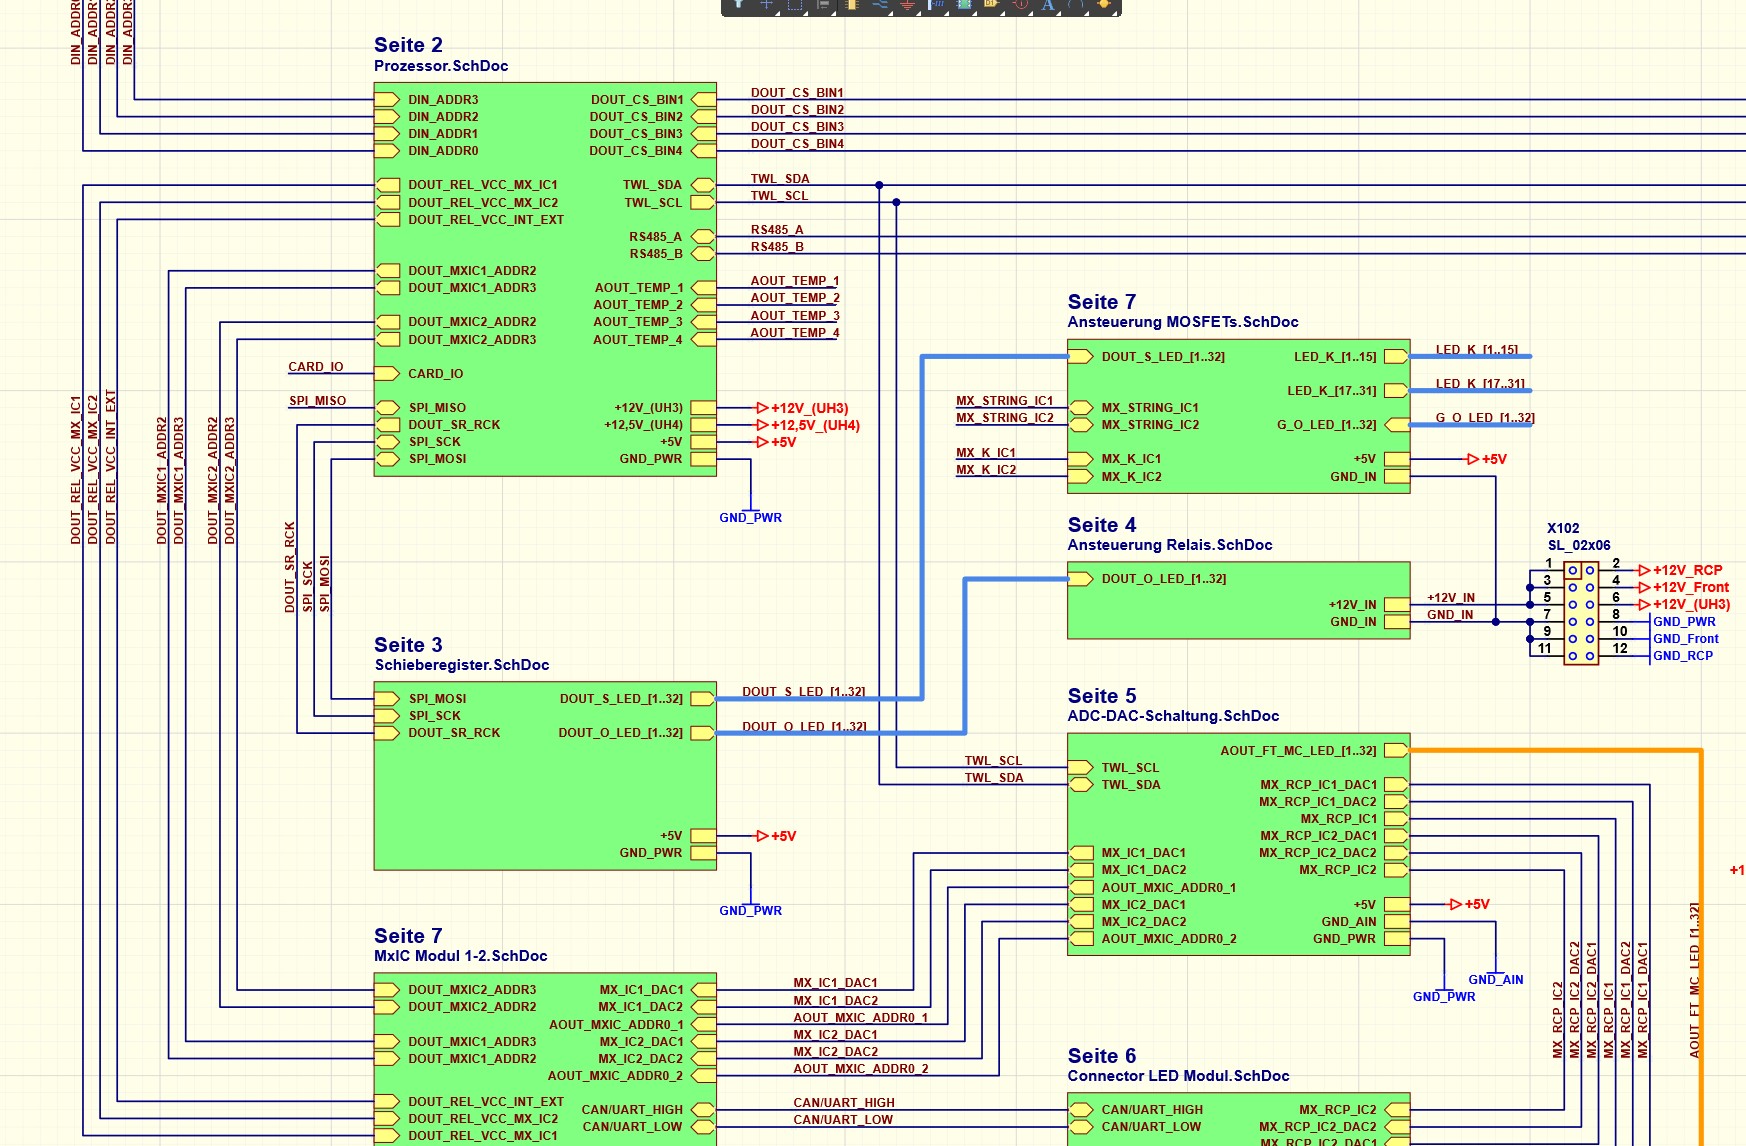
Task: Click the Connector LED Modul.SchDoc label
Action: (1178, 1076)
